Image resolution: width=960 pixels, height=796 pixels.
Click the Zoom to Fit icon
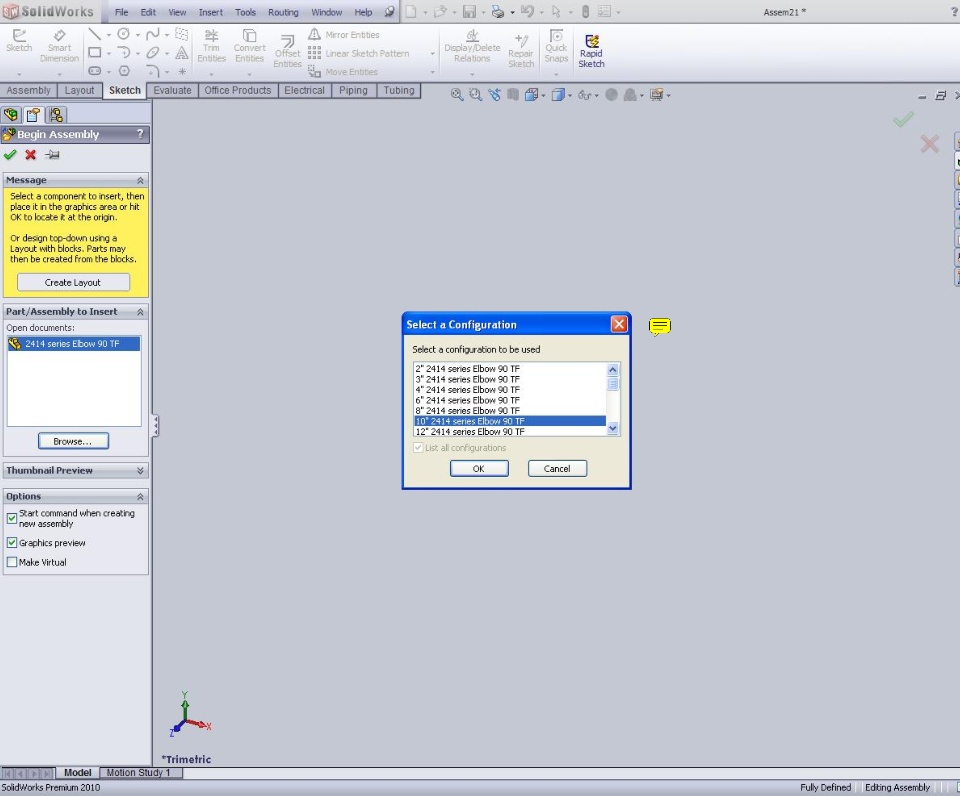coord(457,95)
